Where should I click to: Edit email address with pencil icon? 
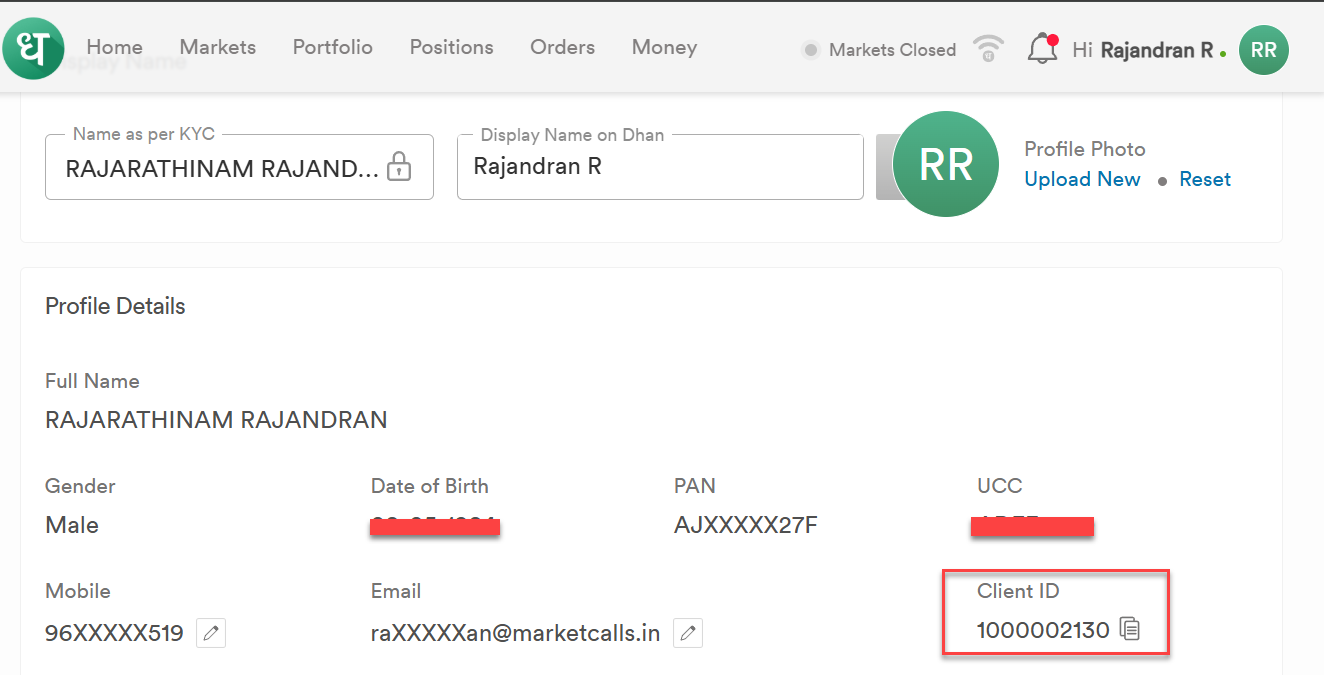click(688, 633)
